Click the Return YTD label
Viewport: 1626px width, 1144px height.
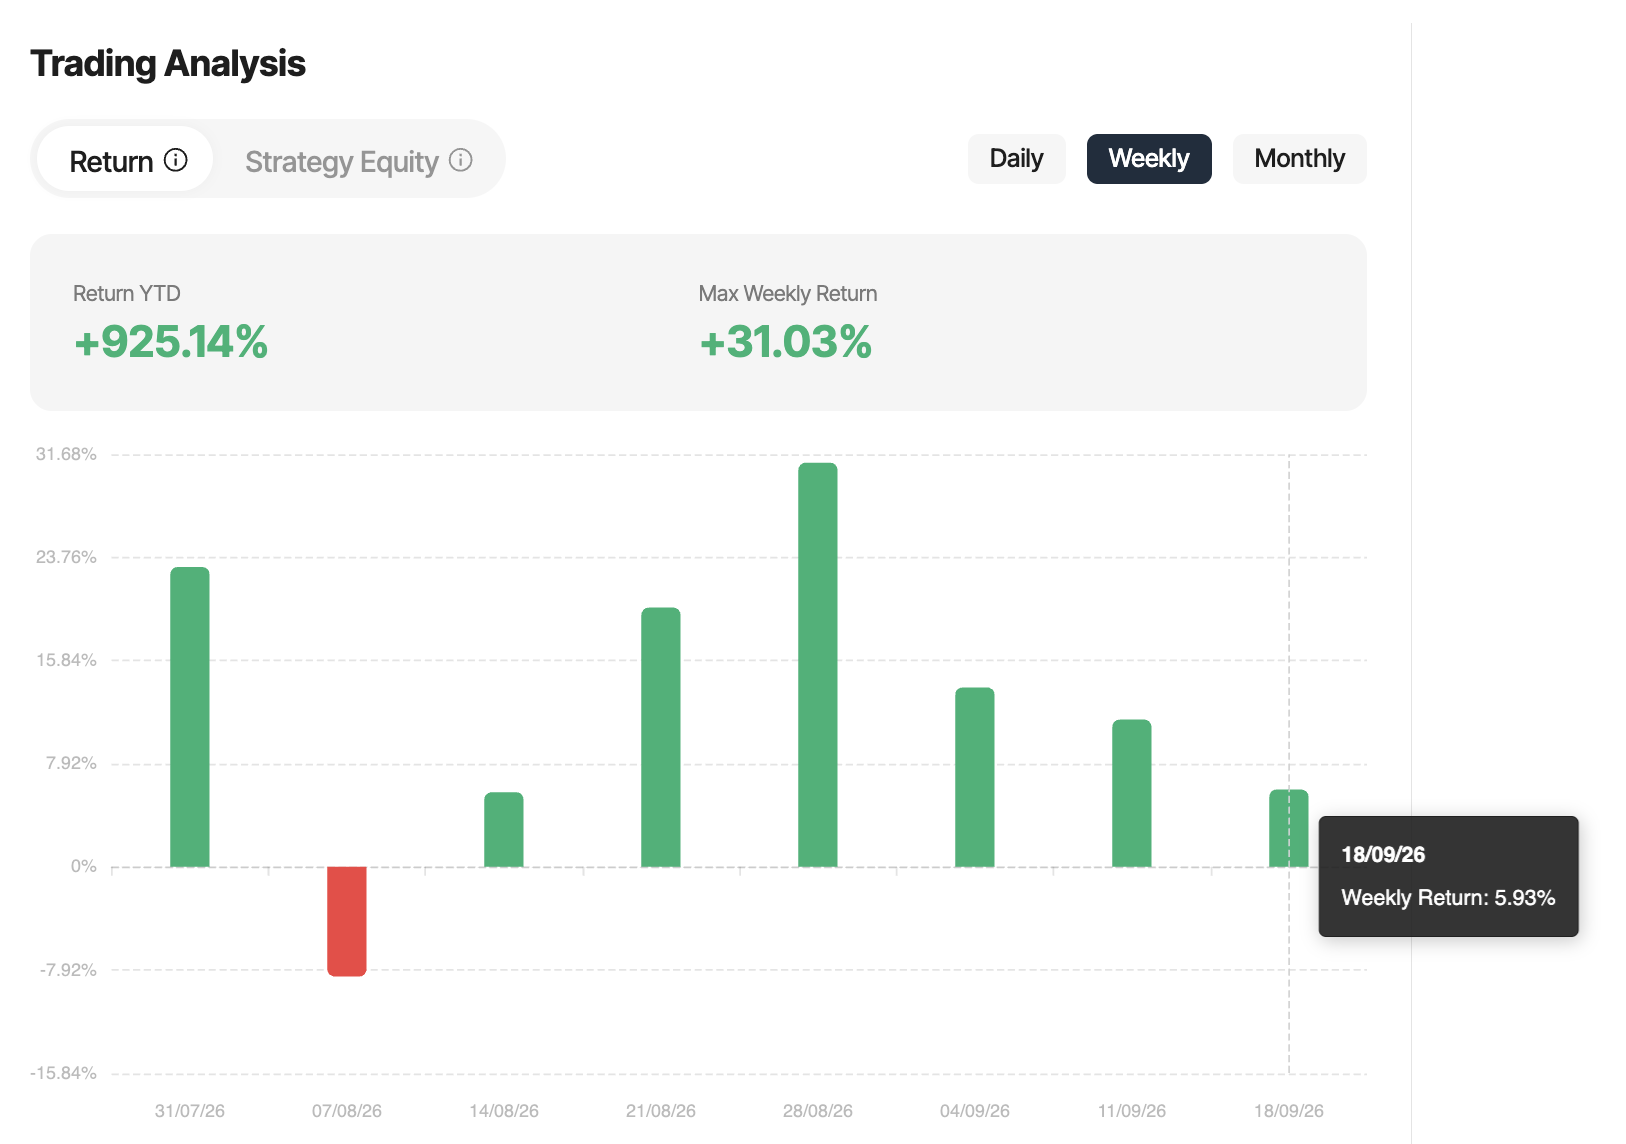[x=127, y=293]
